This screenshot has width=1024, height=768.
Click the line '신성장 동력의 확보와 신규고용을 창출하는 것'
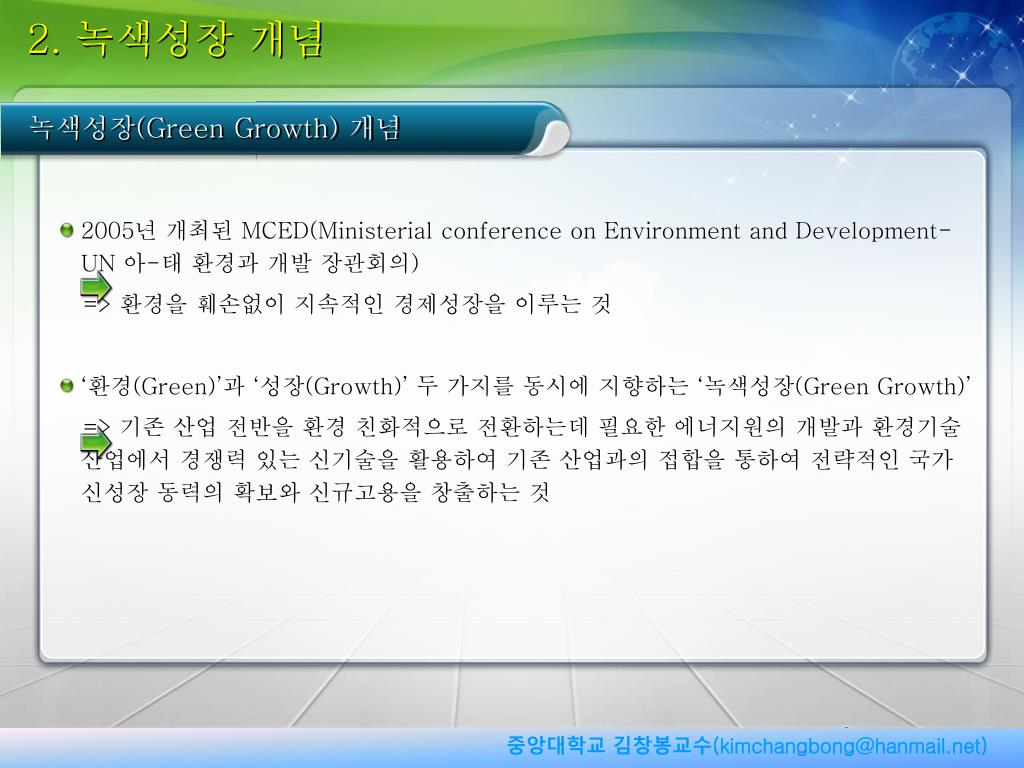[315, 492]
